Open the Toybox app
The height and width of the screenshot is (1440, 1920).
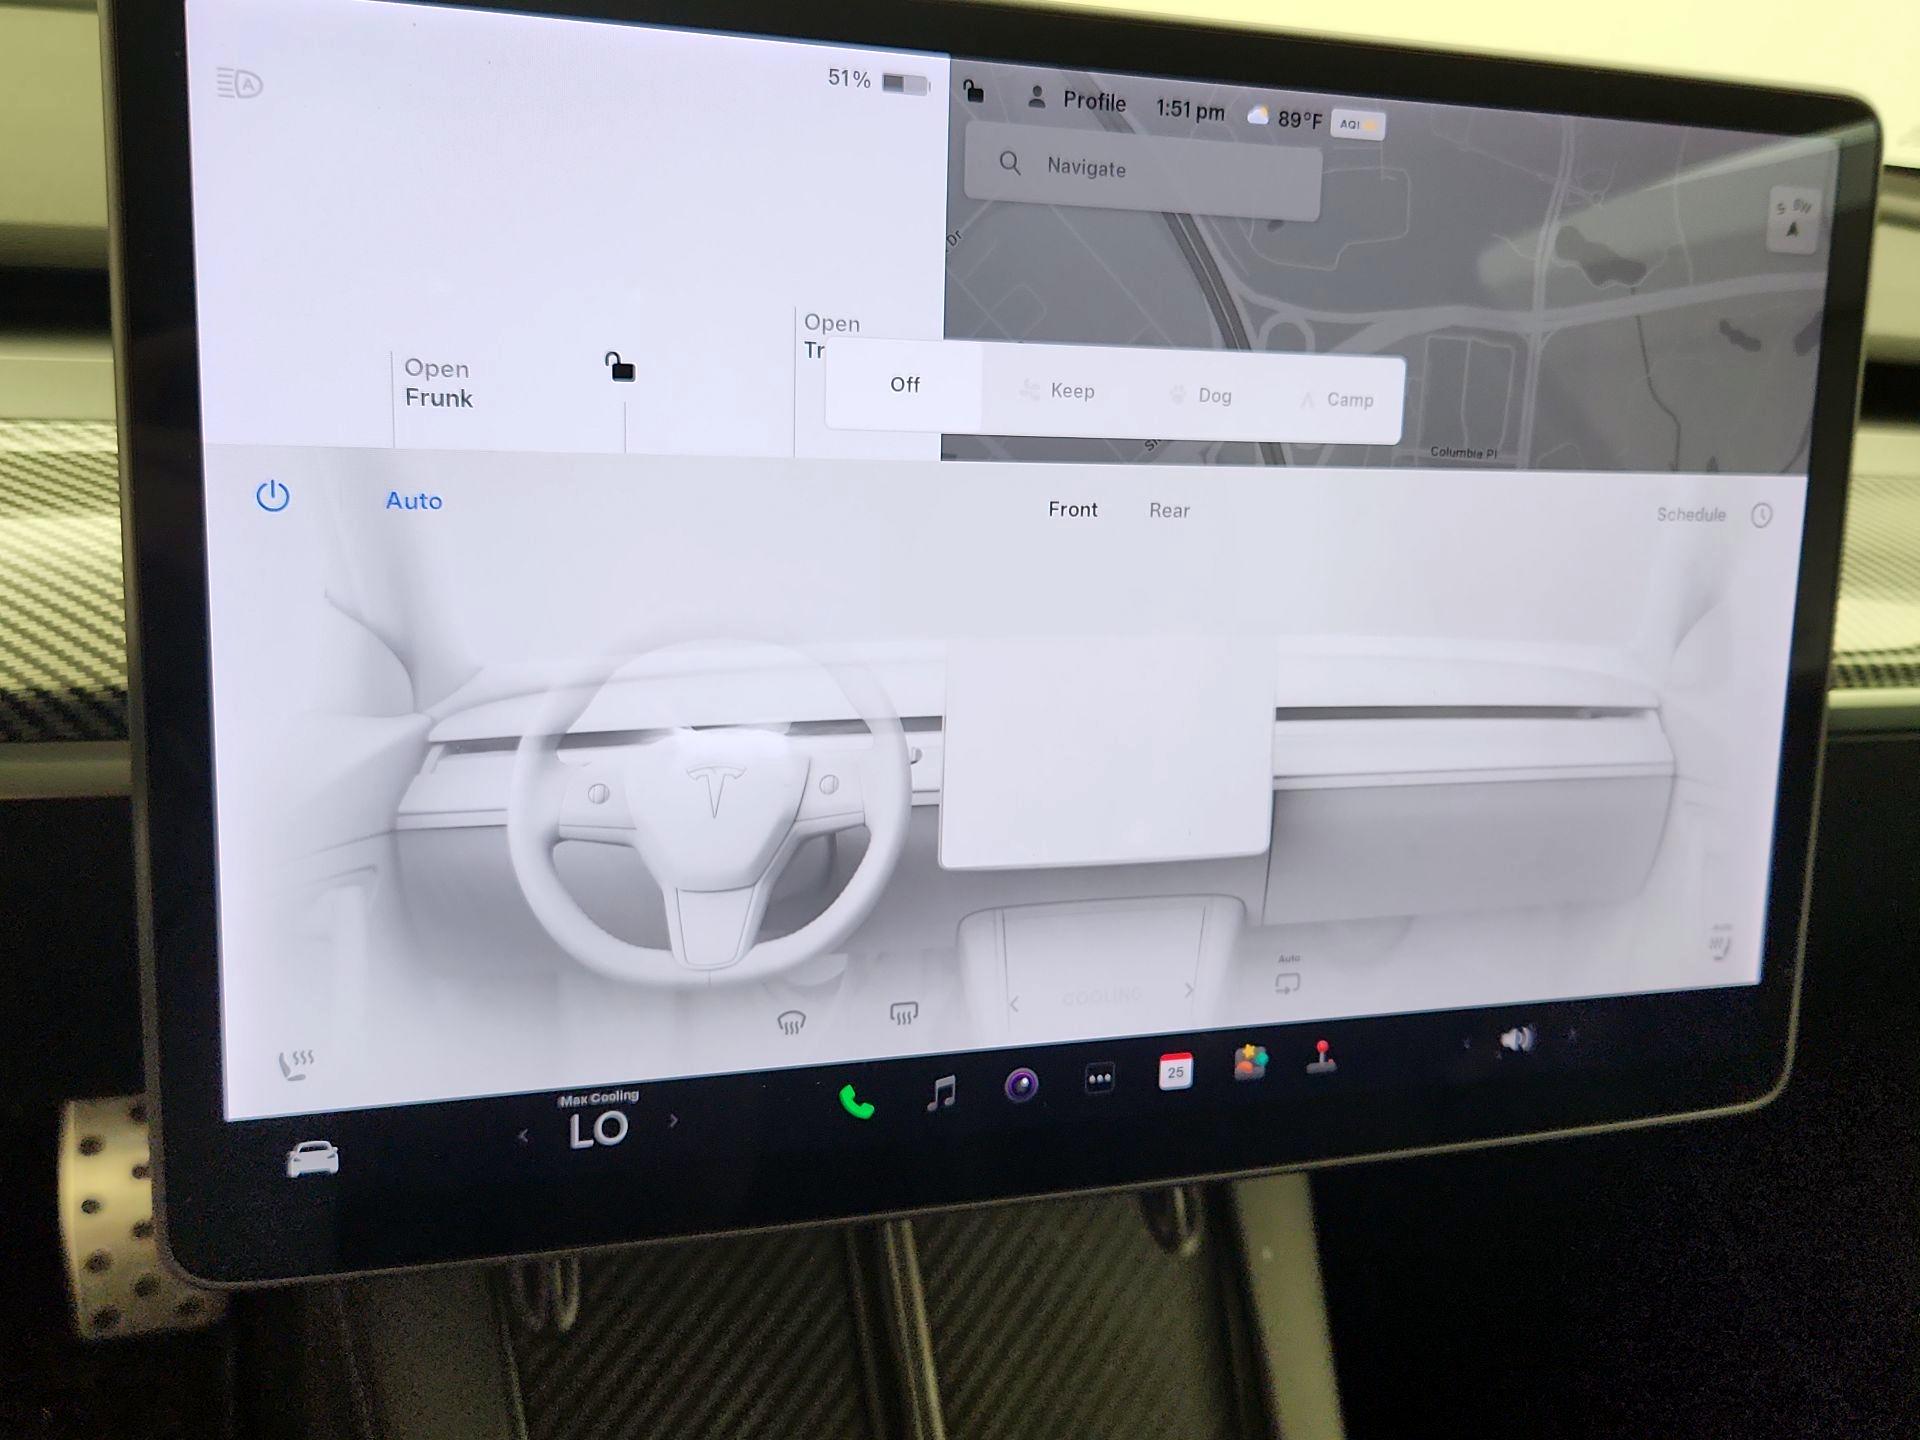[1250, 1062]
